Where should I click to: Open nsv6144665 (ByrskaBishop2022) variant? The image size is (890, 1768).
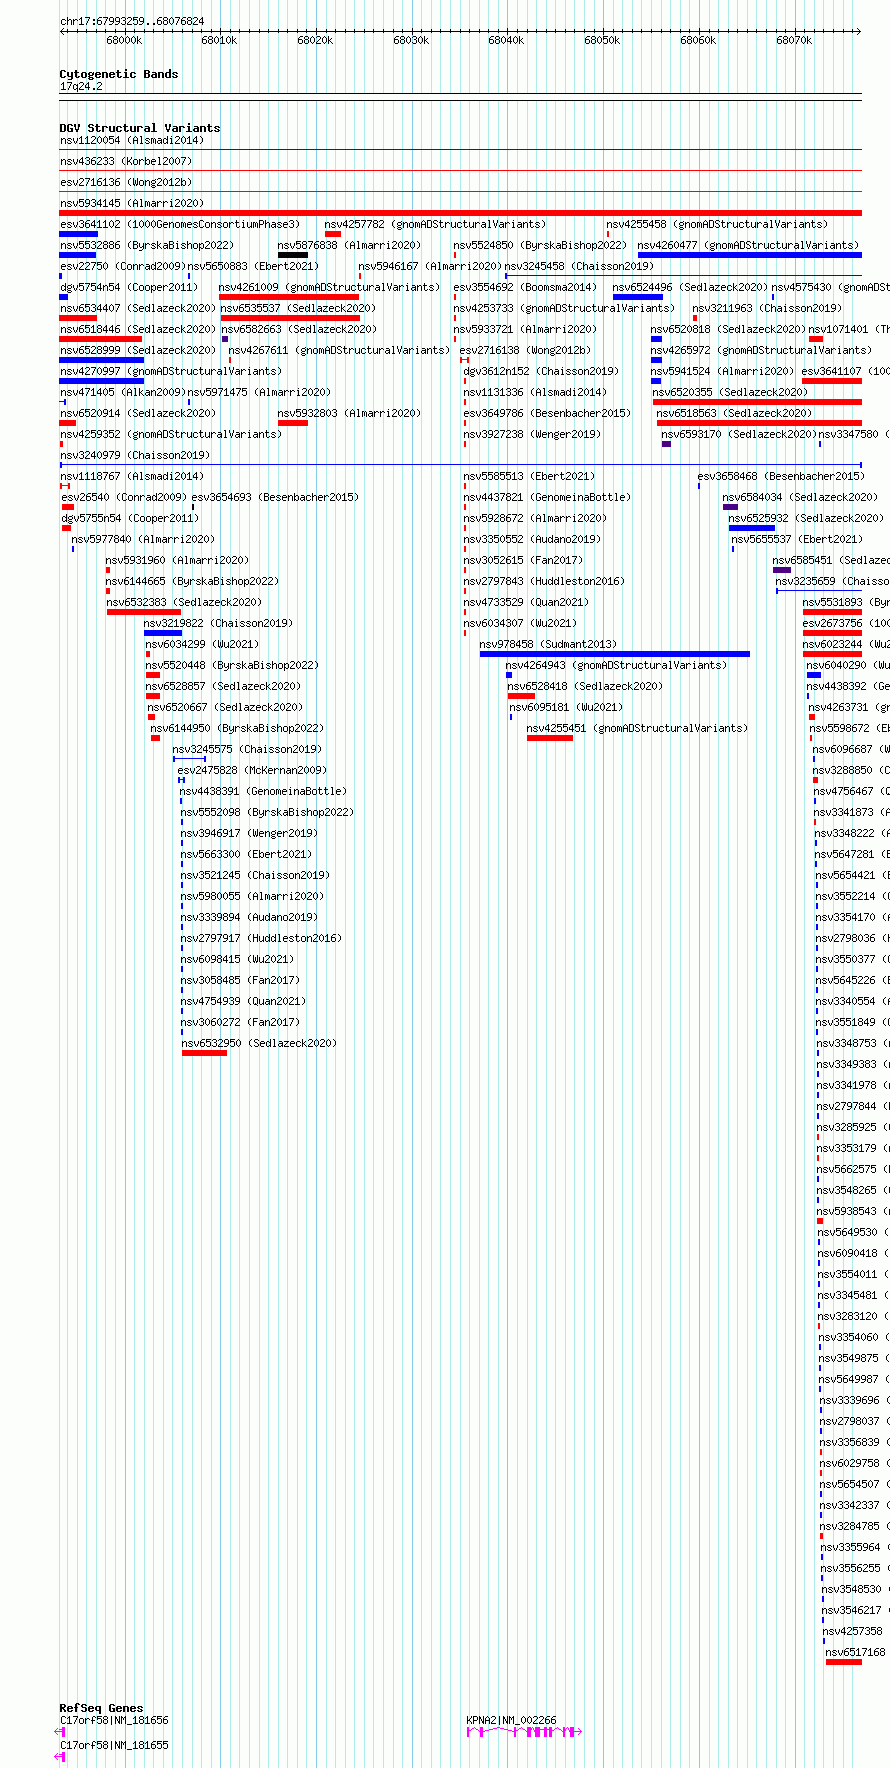coord(191,582)
